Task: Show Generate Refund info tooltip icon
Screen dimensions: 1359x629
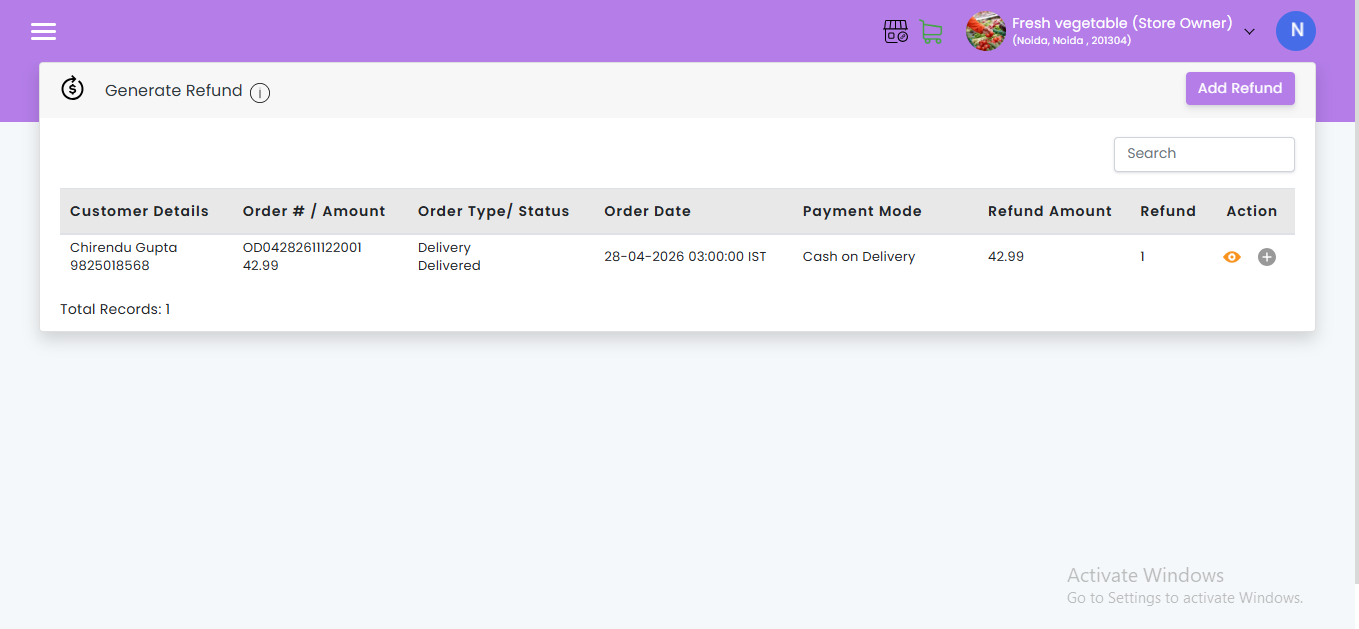Action: click(260, 93)
